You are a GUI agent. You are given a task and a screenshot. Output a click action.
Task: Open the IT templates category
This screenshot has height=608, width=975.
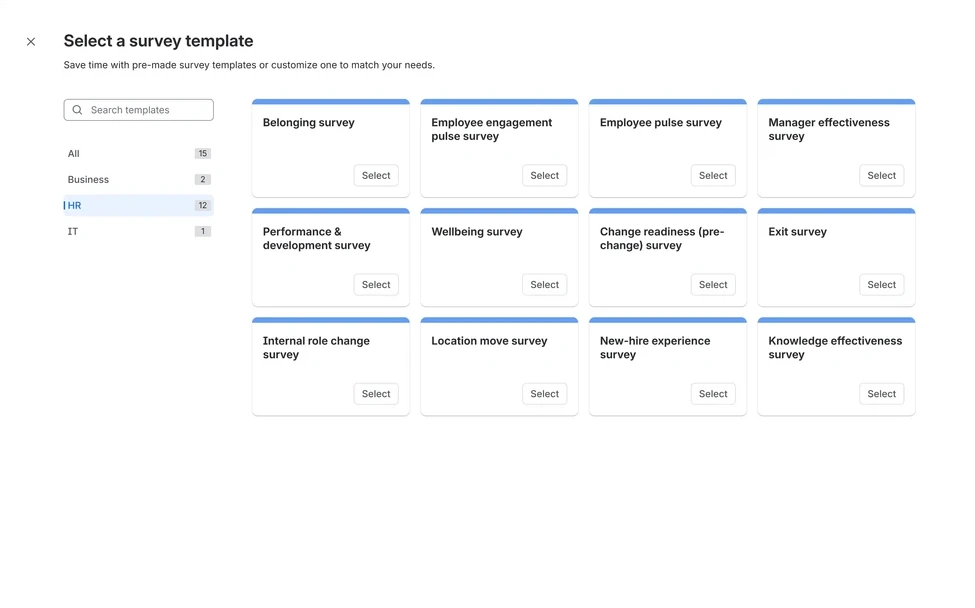pos(72,231)
